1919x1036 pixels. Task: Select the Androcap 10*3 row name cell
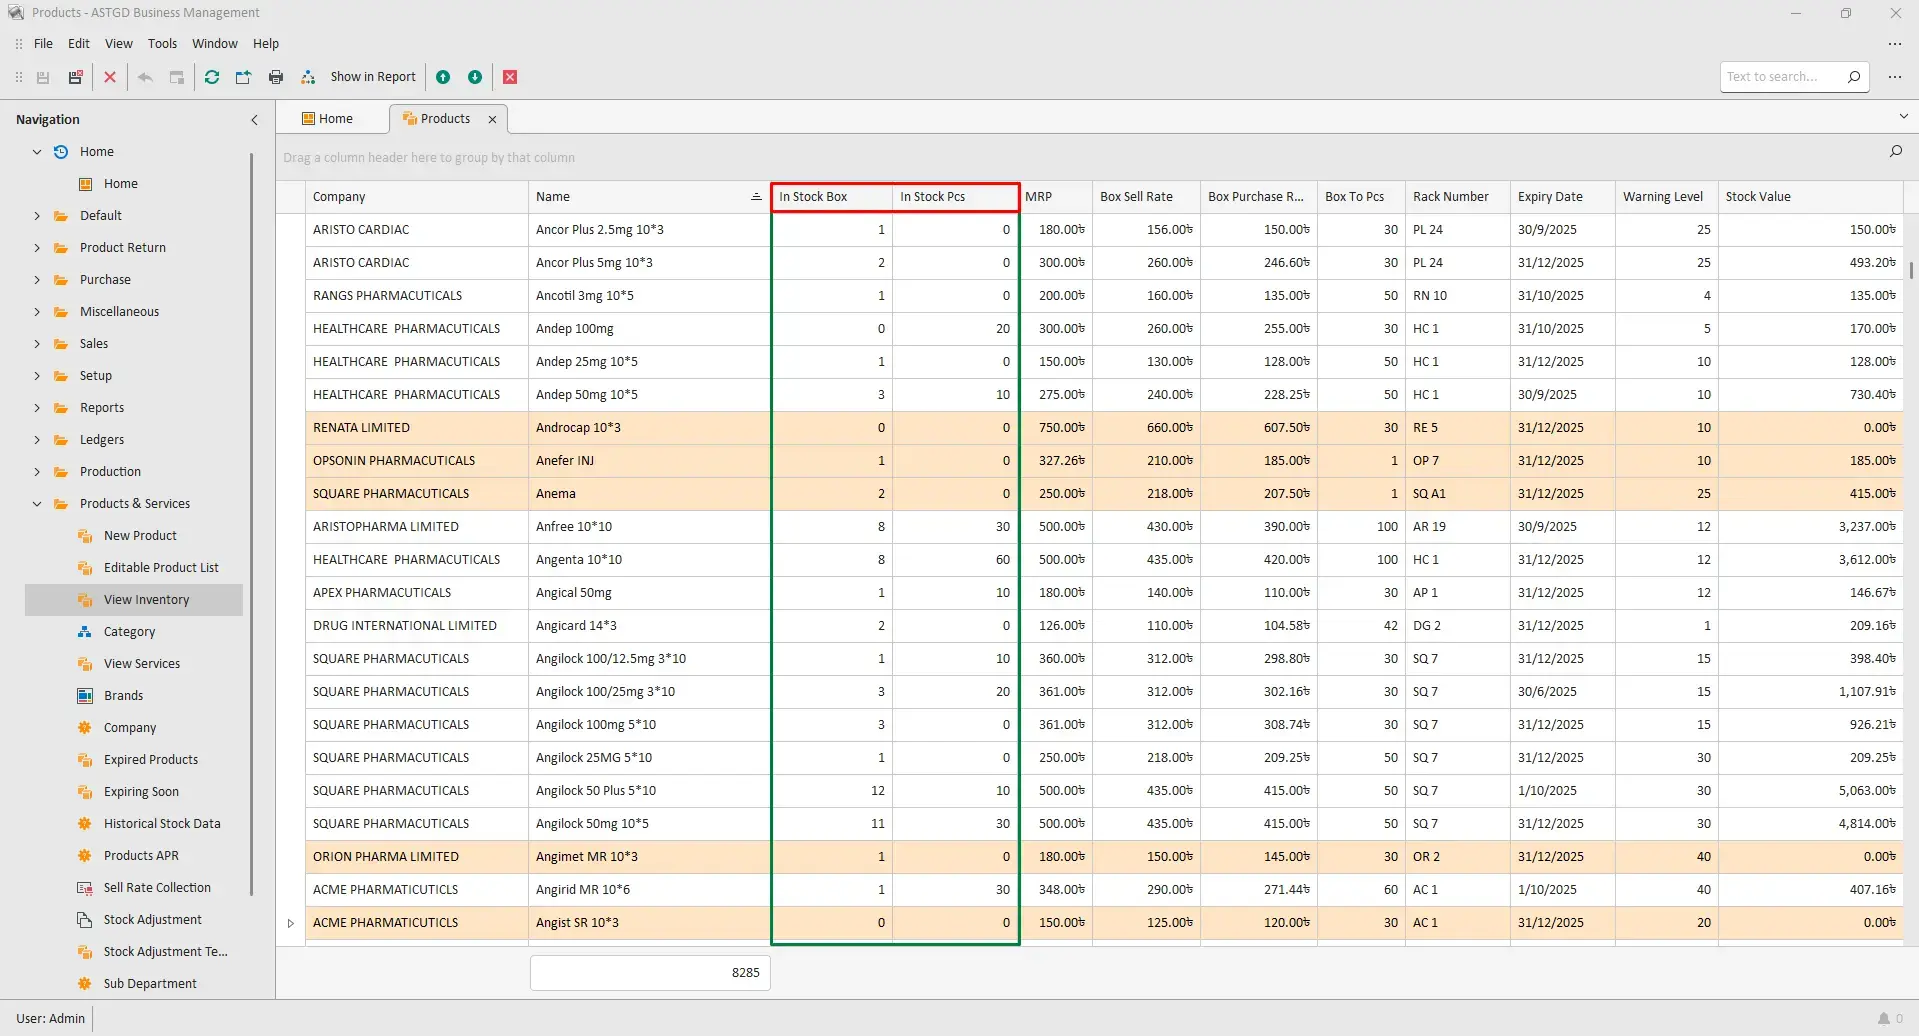click(649, 428)
